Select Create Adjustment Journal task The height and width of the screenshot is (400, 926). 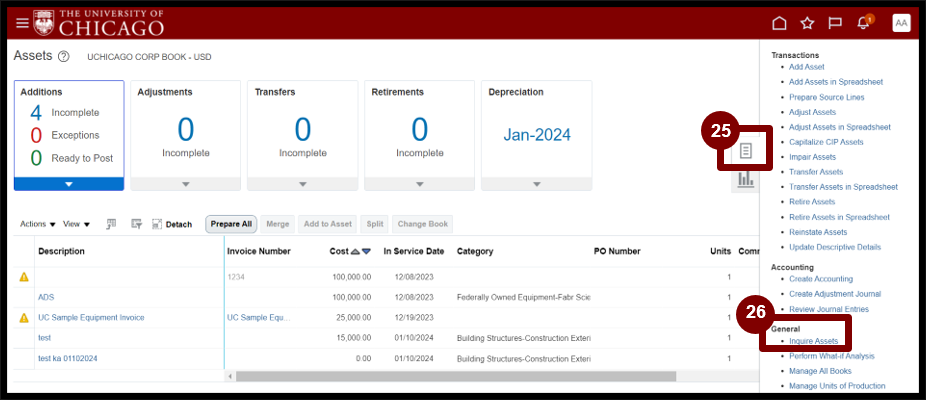[x=835, y=294]
